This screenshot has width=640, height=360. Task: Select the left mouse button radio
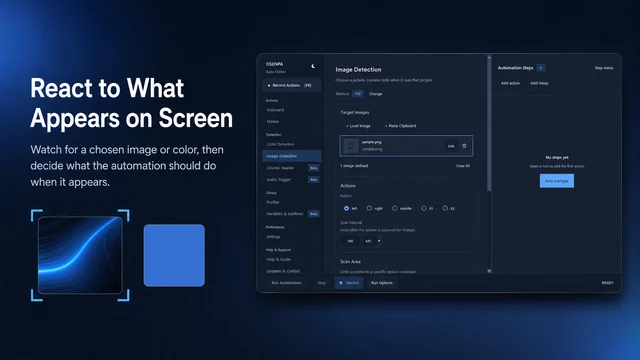[x=347, y=208]
